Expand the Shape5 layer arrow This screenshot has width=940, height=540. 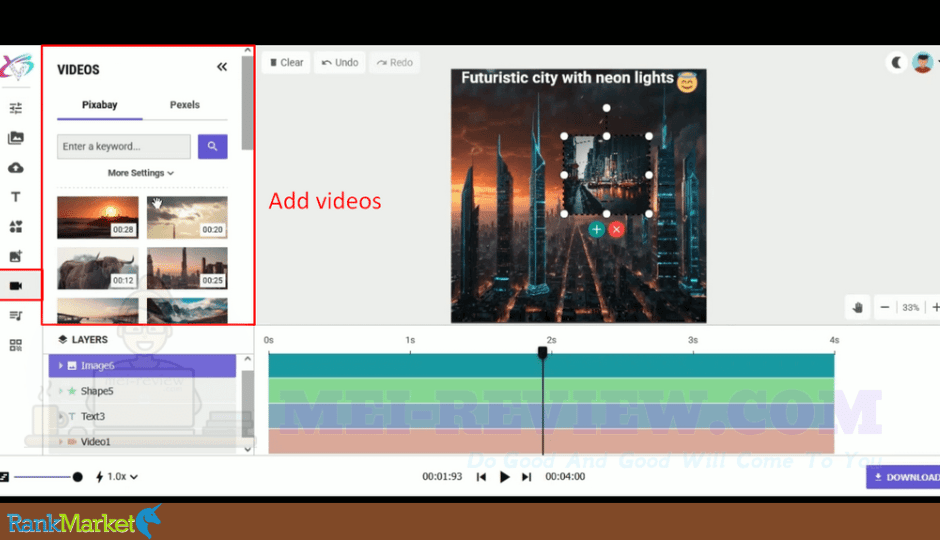click(60, 391)
